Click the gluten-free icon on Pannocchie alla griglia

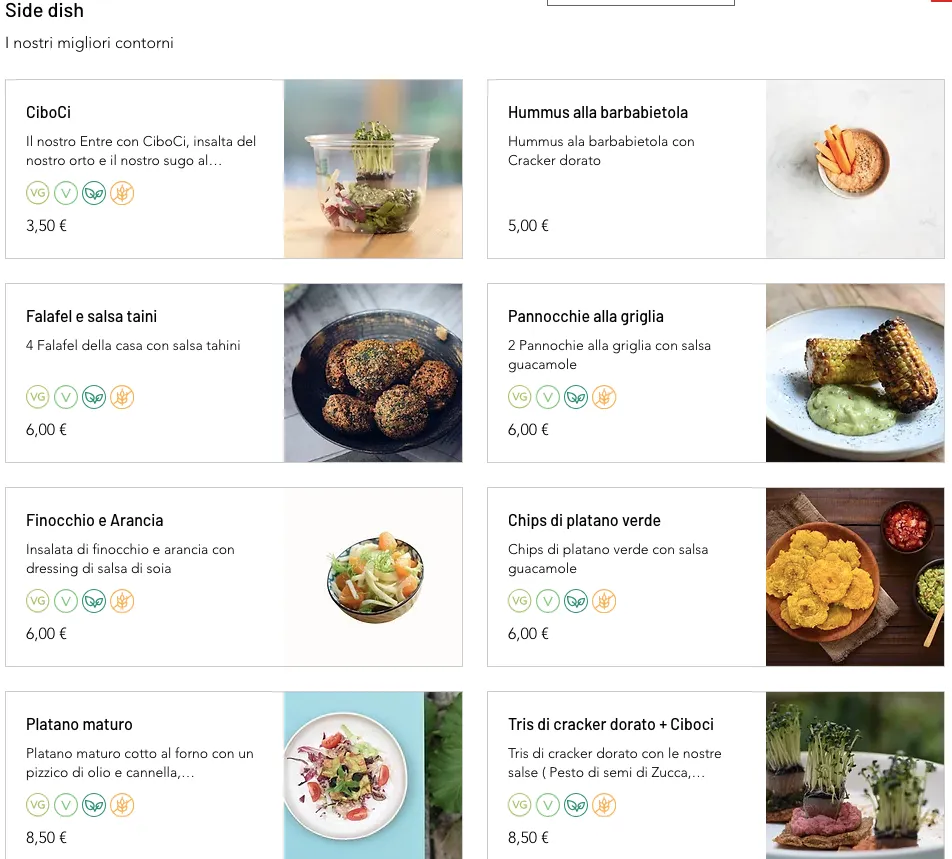coord(604,397)
